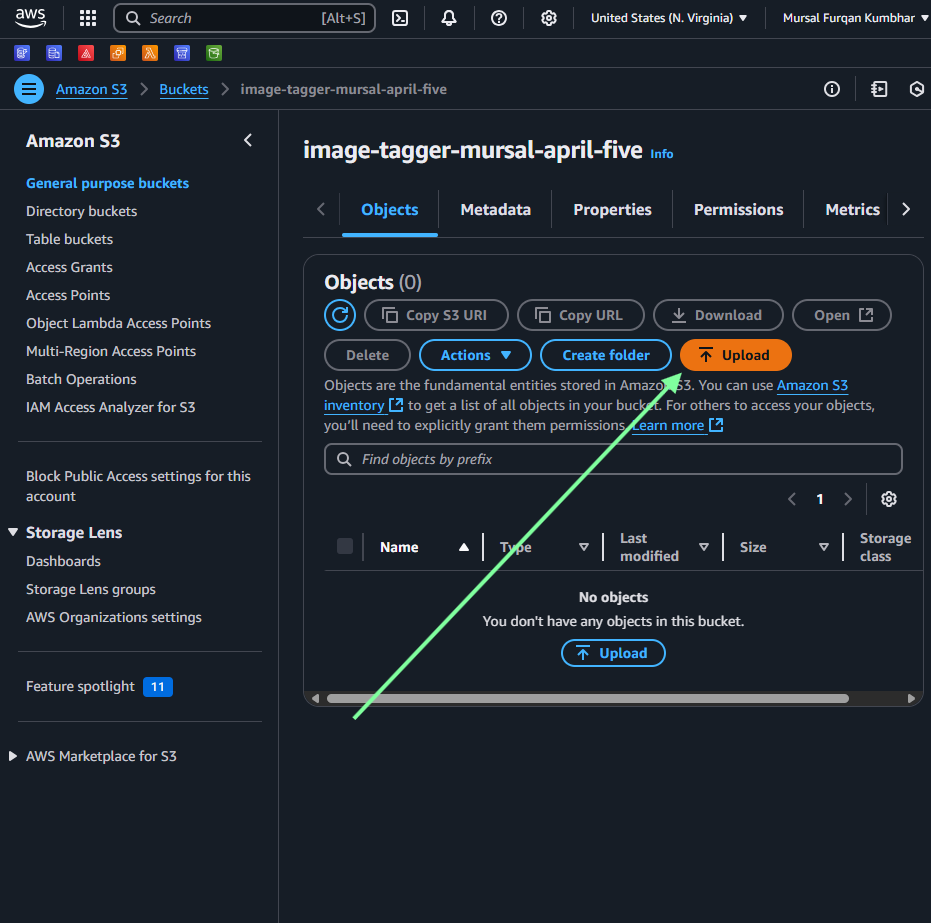Launch CloudShell terminal icon

[x=400, y=18]
